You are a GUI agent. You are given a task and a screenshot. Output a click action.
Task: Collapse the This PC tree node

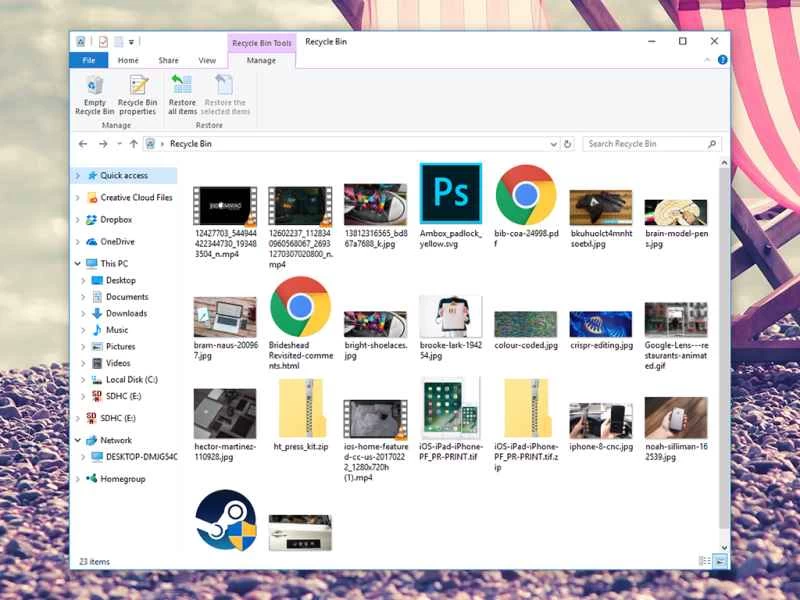click(76, 263)
